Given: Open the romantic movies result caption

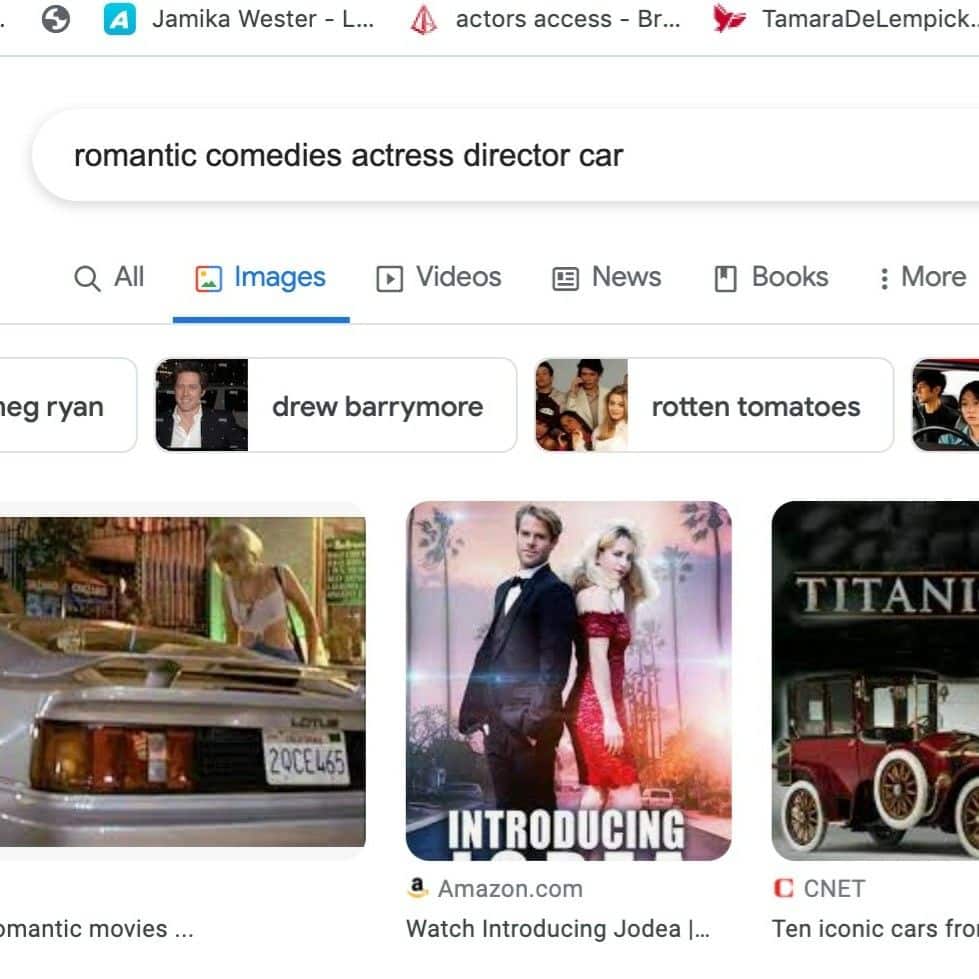Looking at the screenshot, I should (x=96, y=929).
